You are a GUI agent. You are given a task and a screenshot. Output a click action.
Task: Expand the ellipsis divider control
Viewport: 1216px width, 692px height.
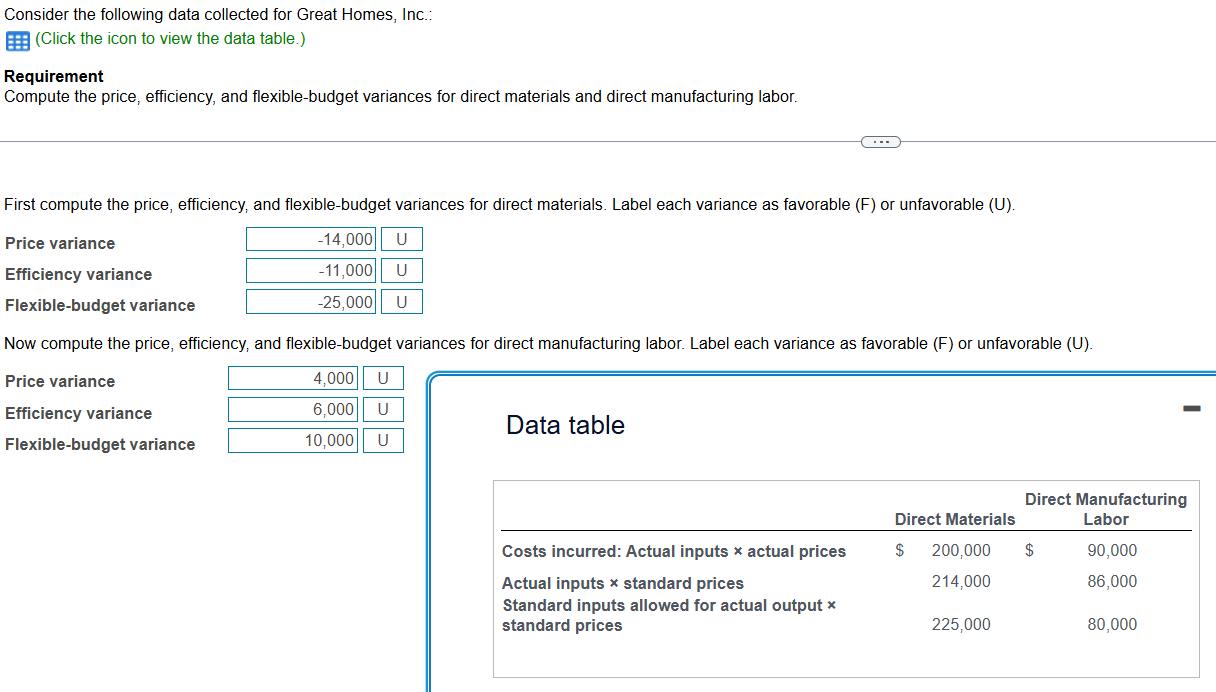[x=880, y=141]
